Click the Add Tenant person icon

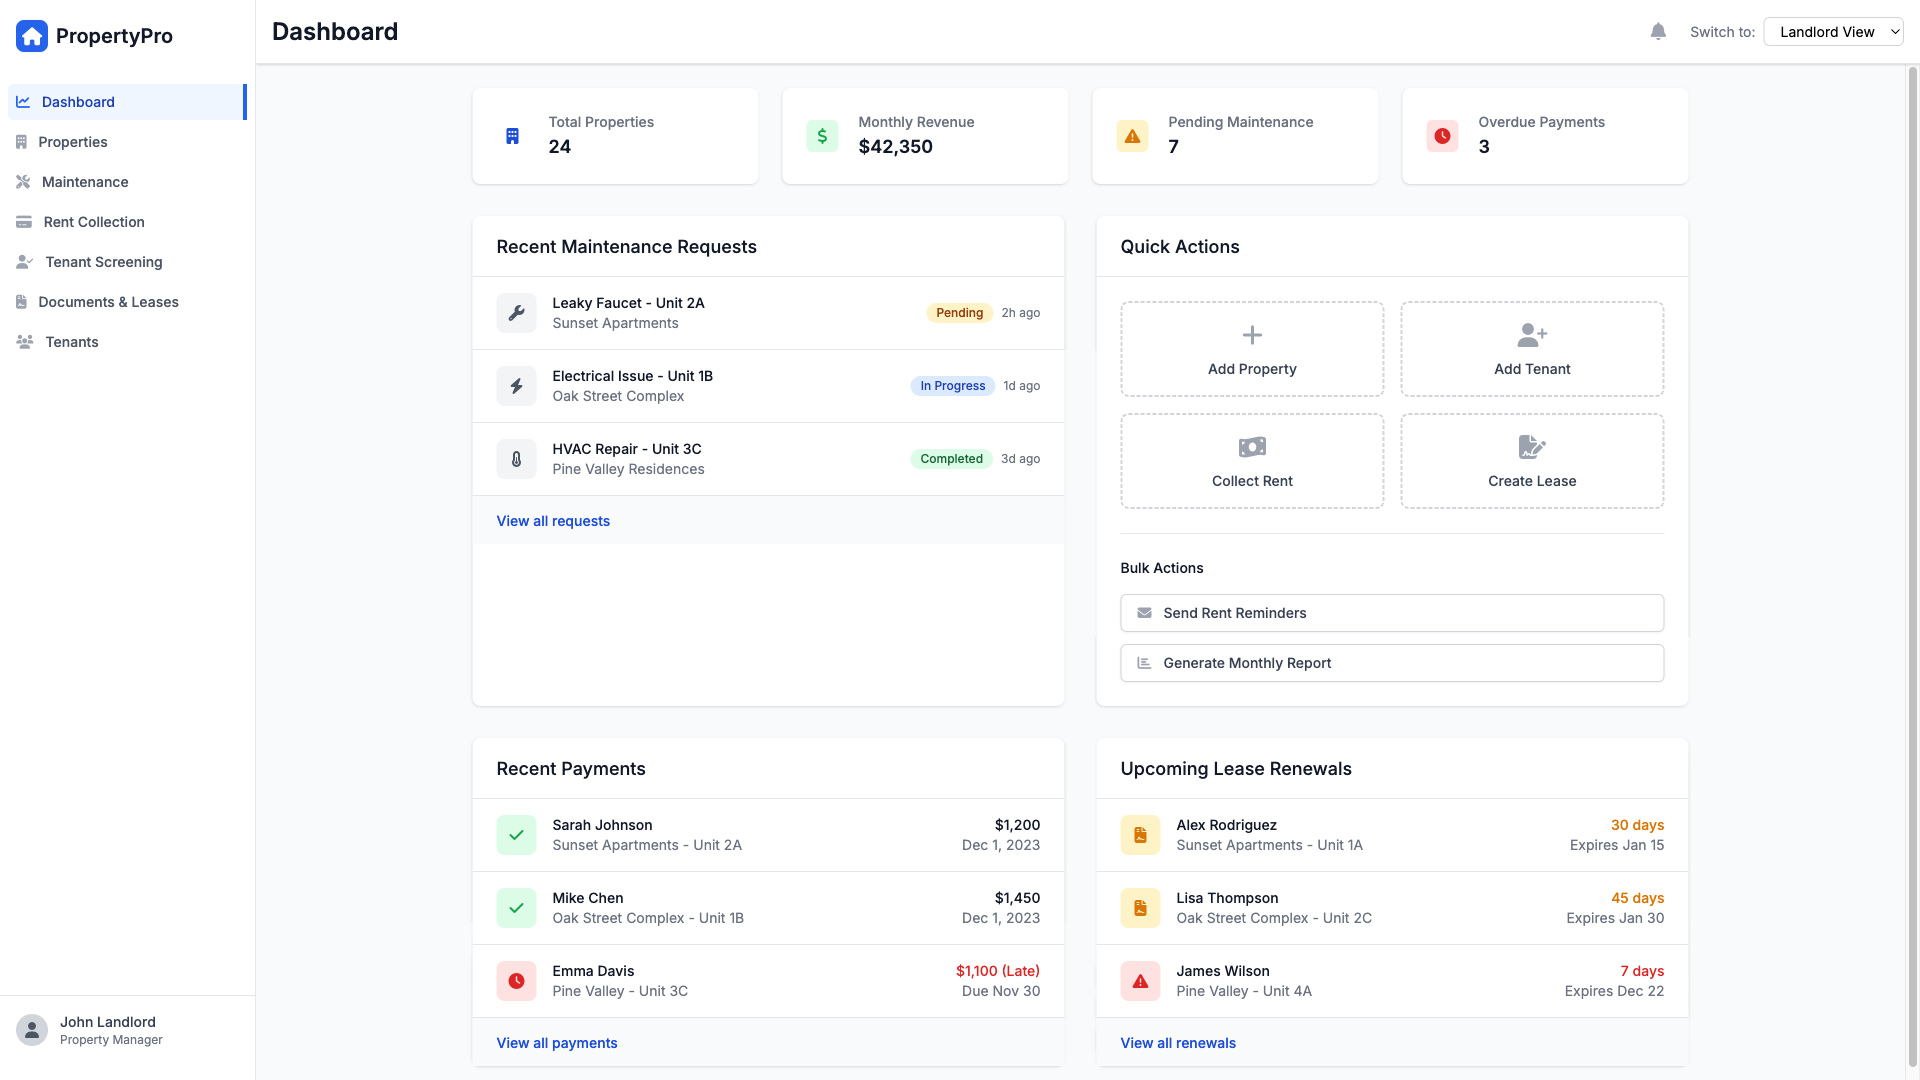[x=1532, y=335]
